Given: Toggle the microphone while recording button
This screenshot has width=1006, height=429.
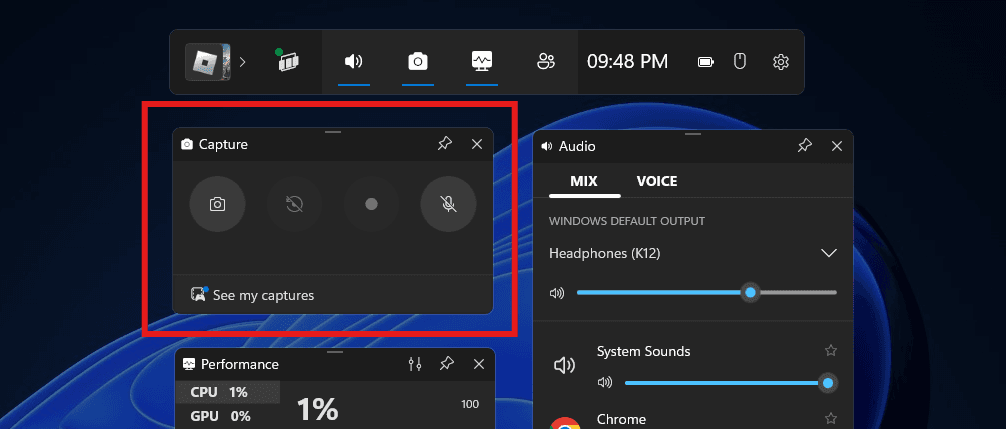Looking at the screenshot, I should coord(448,204).
